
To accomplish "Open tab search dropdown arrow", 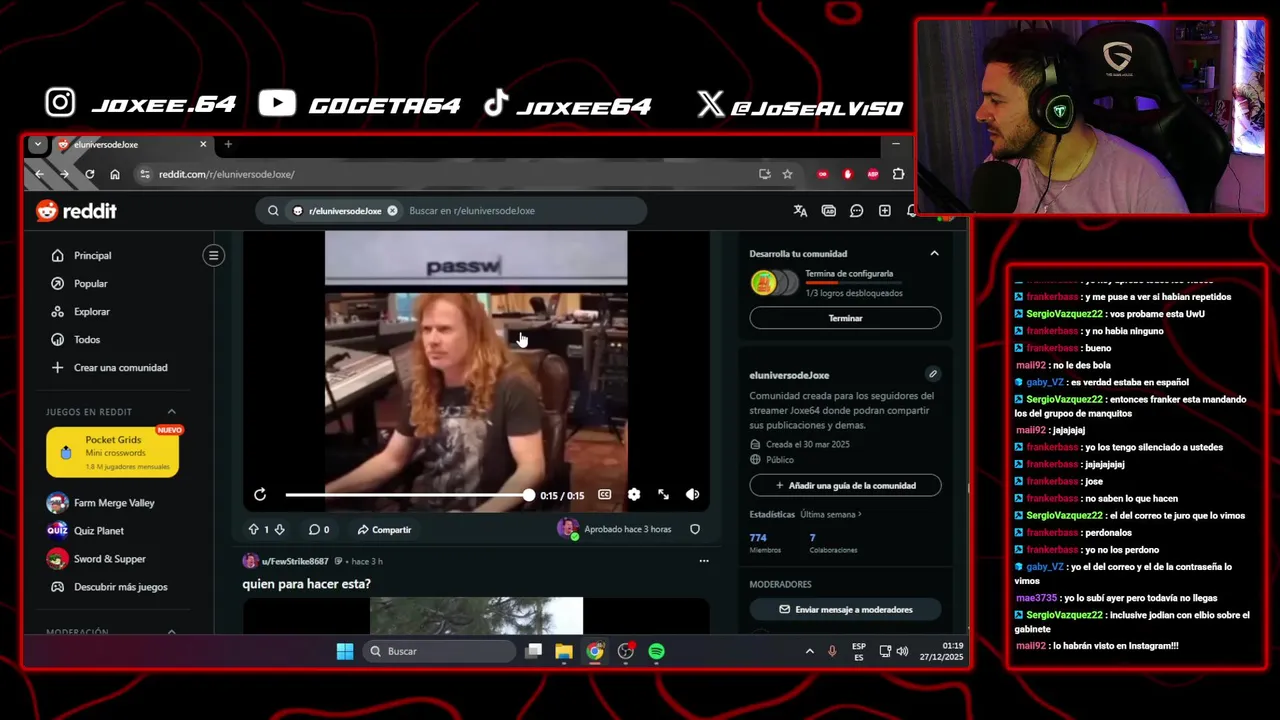I will (x=38, y=144).
